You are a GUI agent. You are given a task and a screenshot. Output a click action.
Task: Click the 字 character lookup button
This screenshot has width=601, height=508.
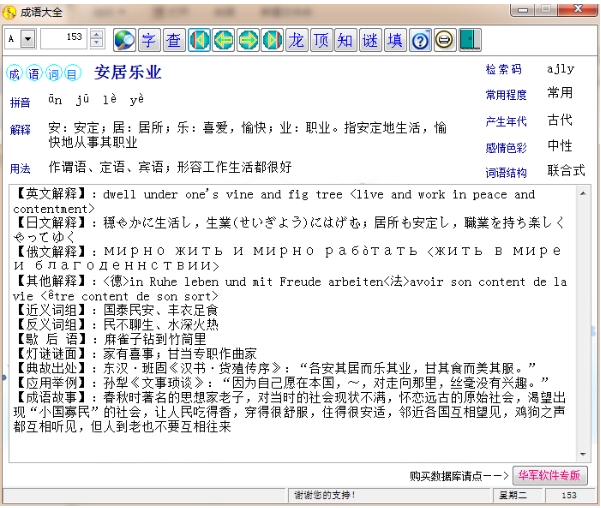coord(149,40)
